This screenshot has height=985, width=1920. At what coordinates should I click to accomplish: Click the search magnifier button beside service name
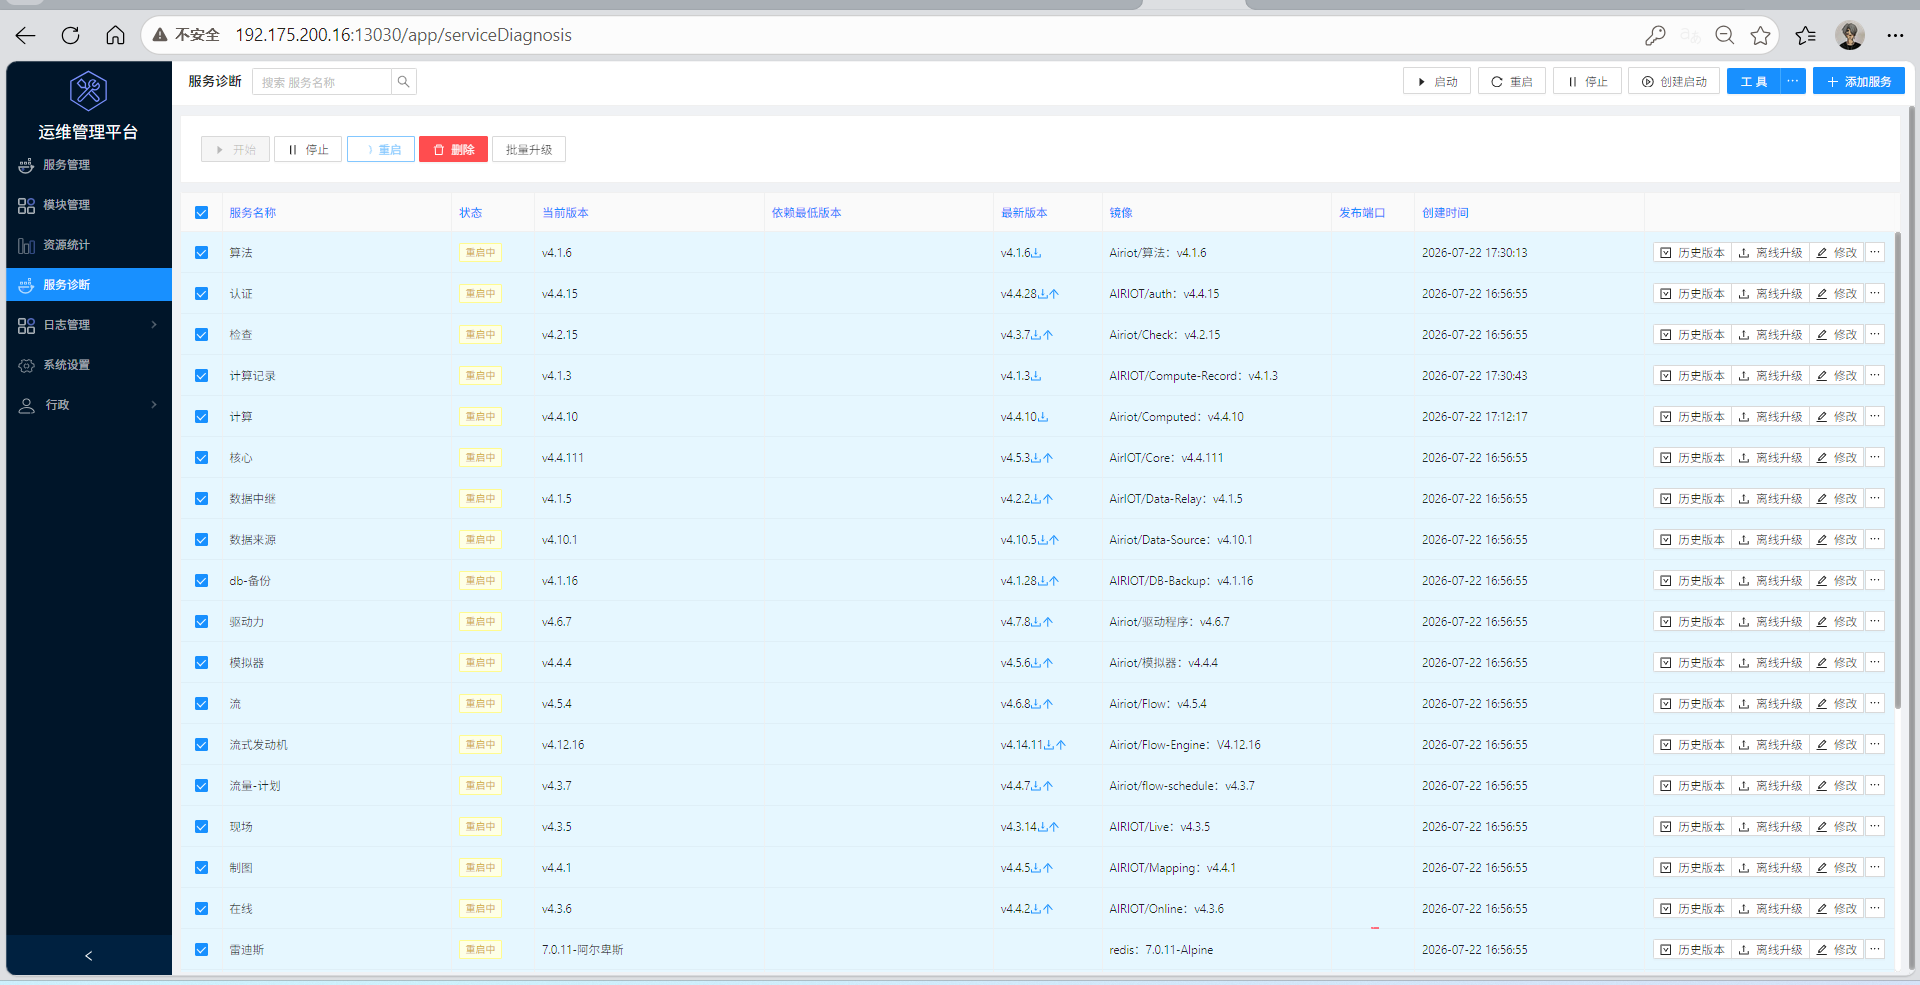point(404,82)
